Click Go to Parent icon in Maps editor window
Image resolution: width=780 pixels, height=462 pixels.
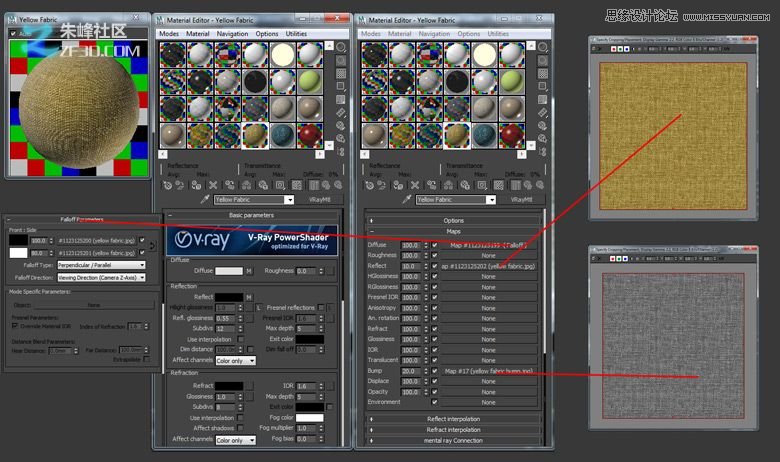tap(528, 185)
